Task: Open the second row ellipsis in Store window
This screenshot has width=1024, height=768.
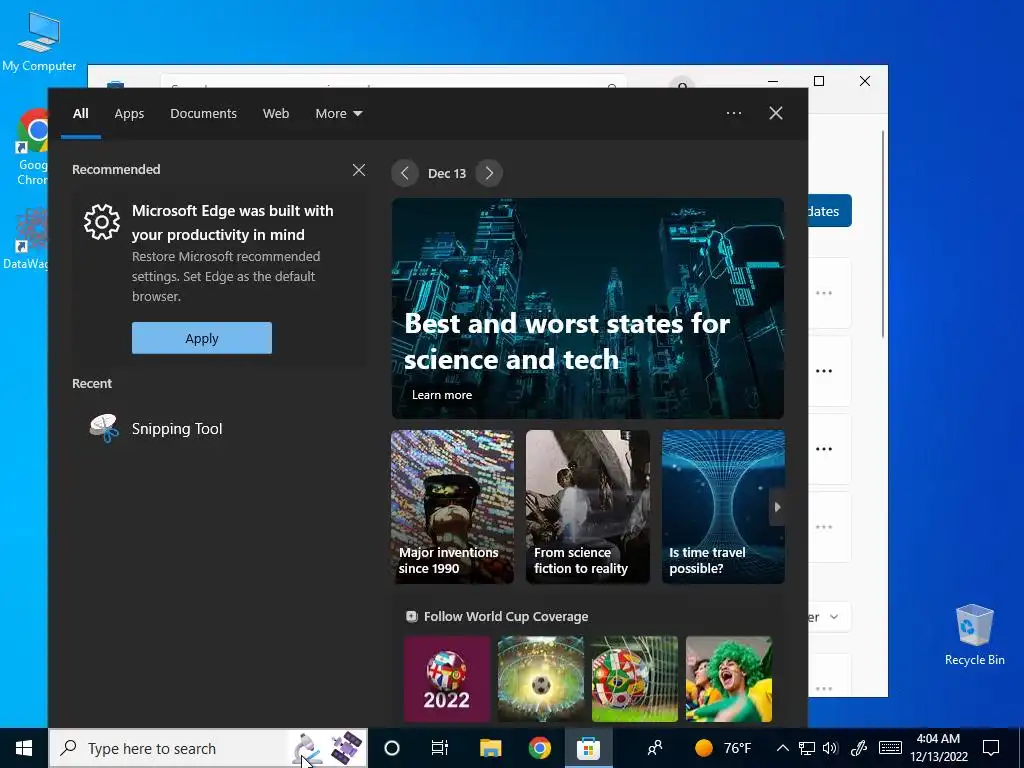Action: (824, 371)
